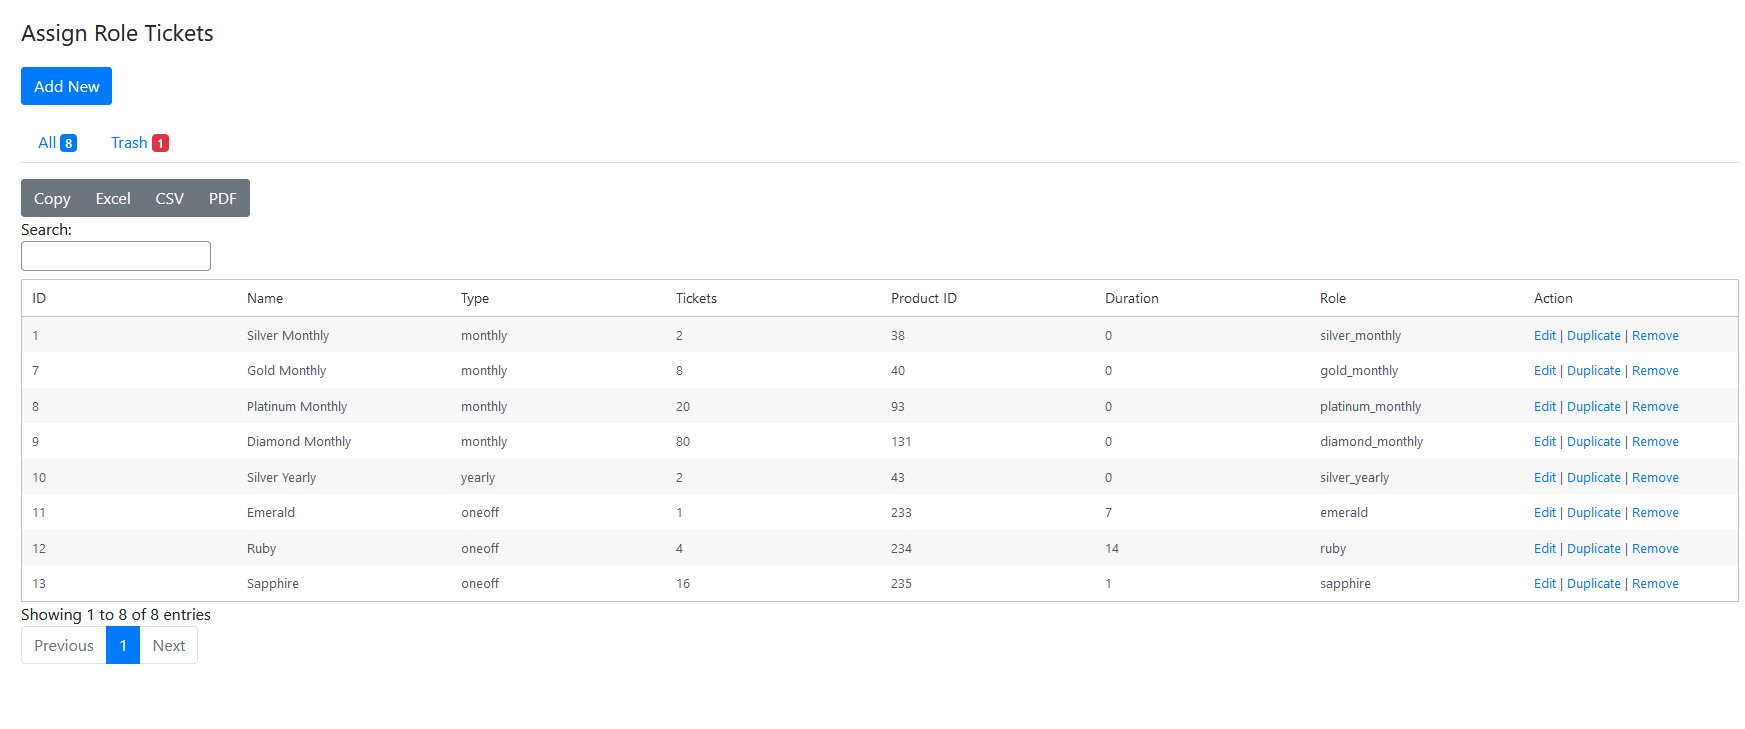Edit the Sapphire row

coord(1544,584)
